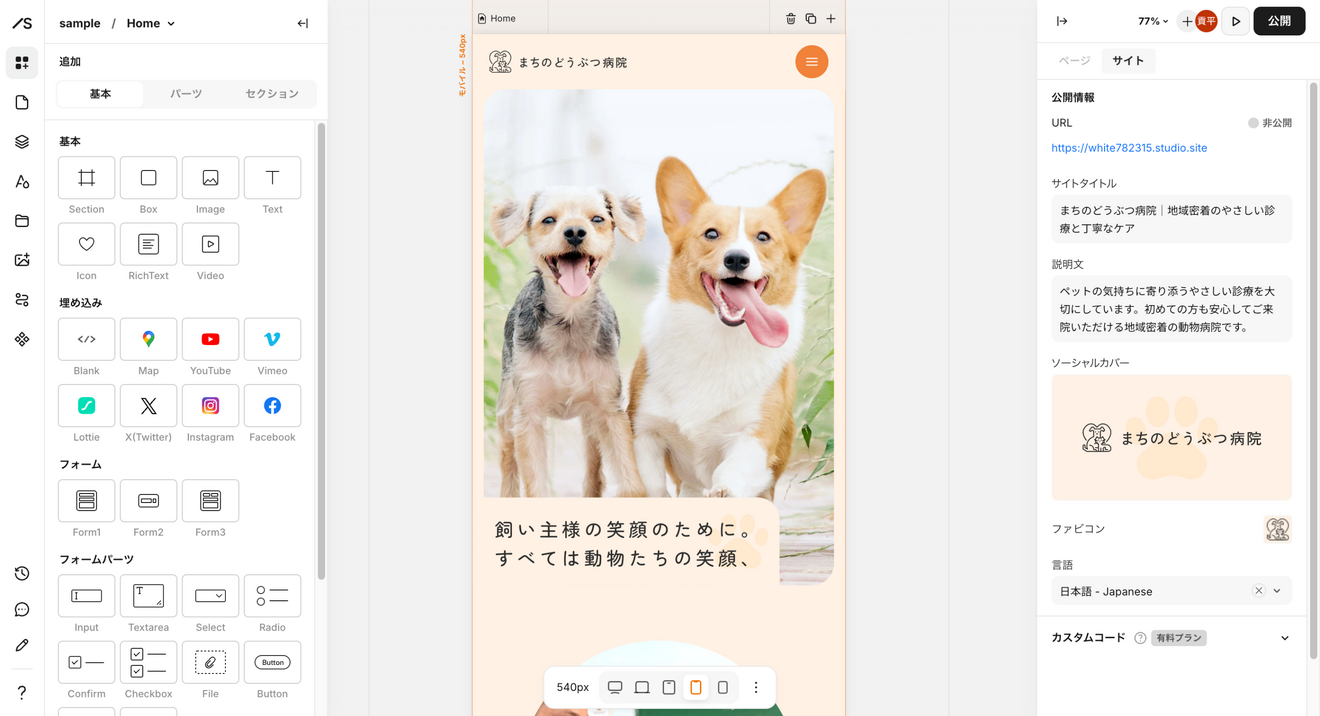Delete the Home page with trash icon
1320x716 pixels.
pyautogui.click(x=790, y=18)
